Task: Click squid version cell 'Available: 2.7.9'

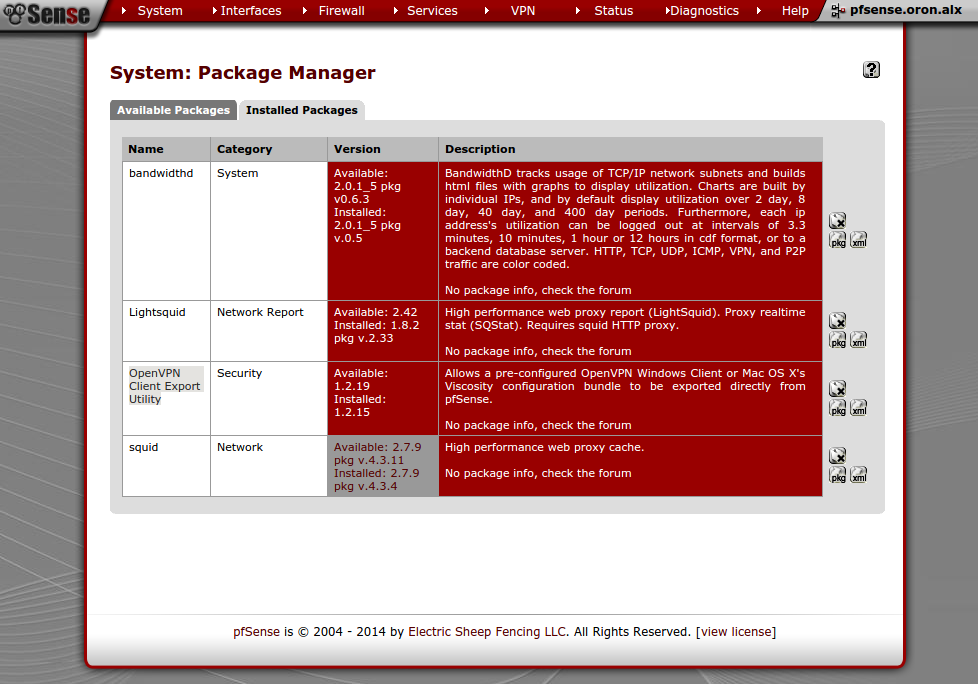Action: point(383,466)
